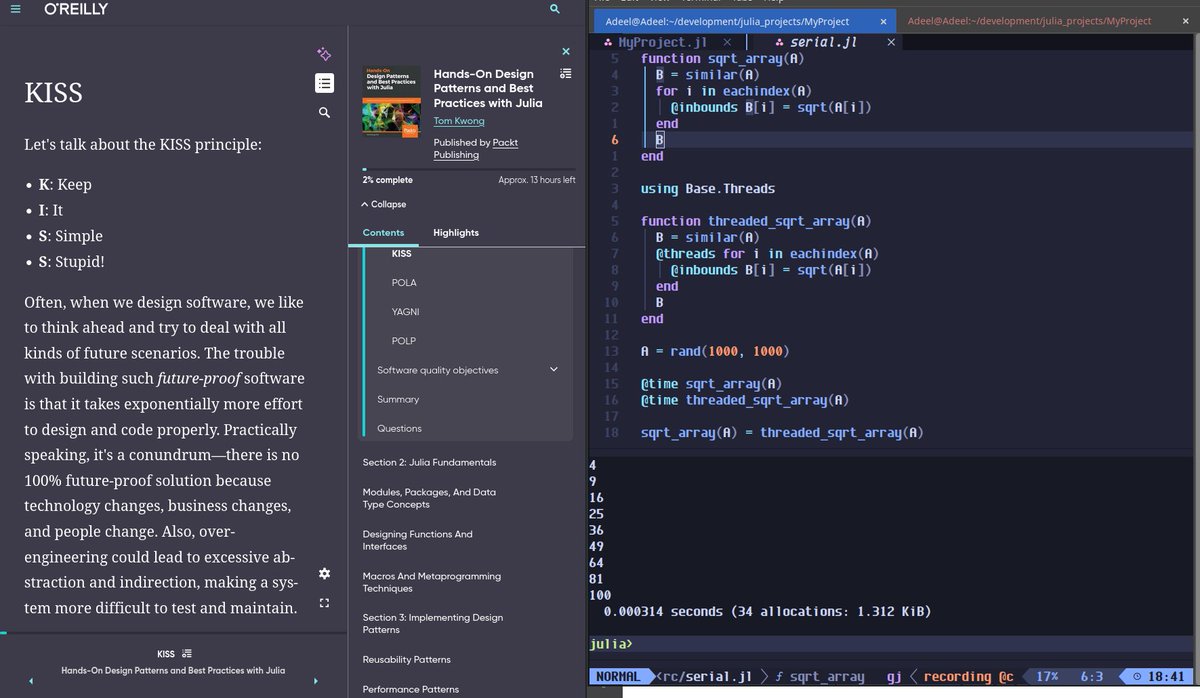This screenshot has height=698, width=1200.
Task: Click '0.000314 seconds' timing output
Action: tap(661, 611)
